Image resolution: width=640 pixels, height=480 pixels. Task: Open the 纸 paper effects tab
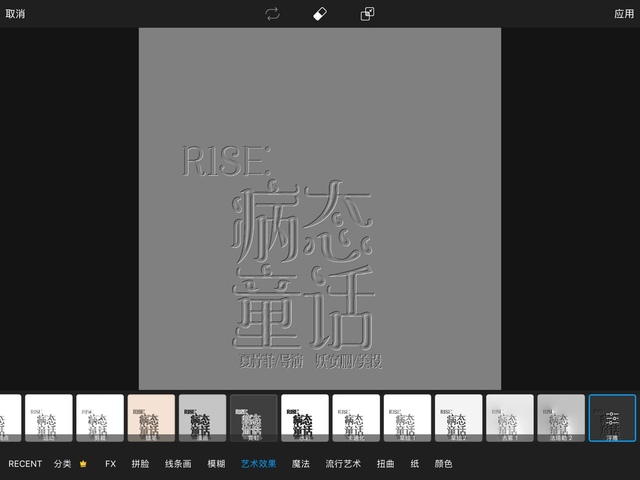(415, 464)
